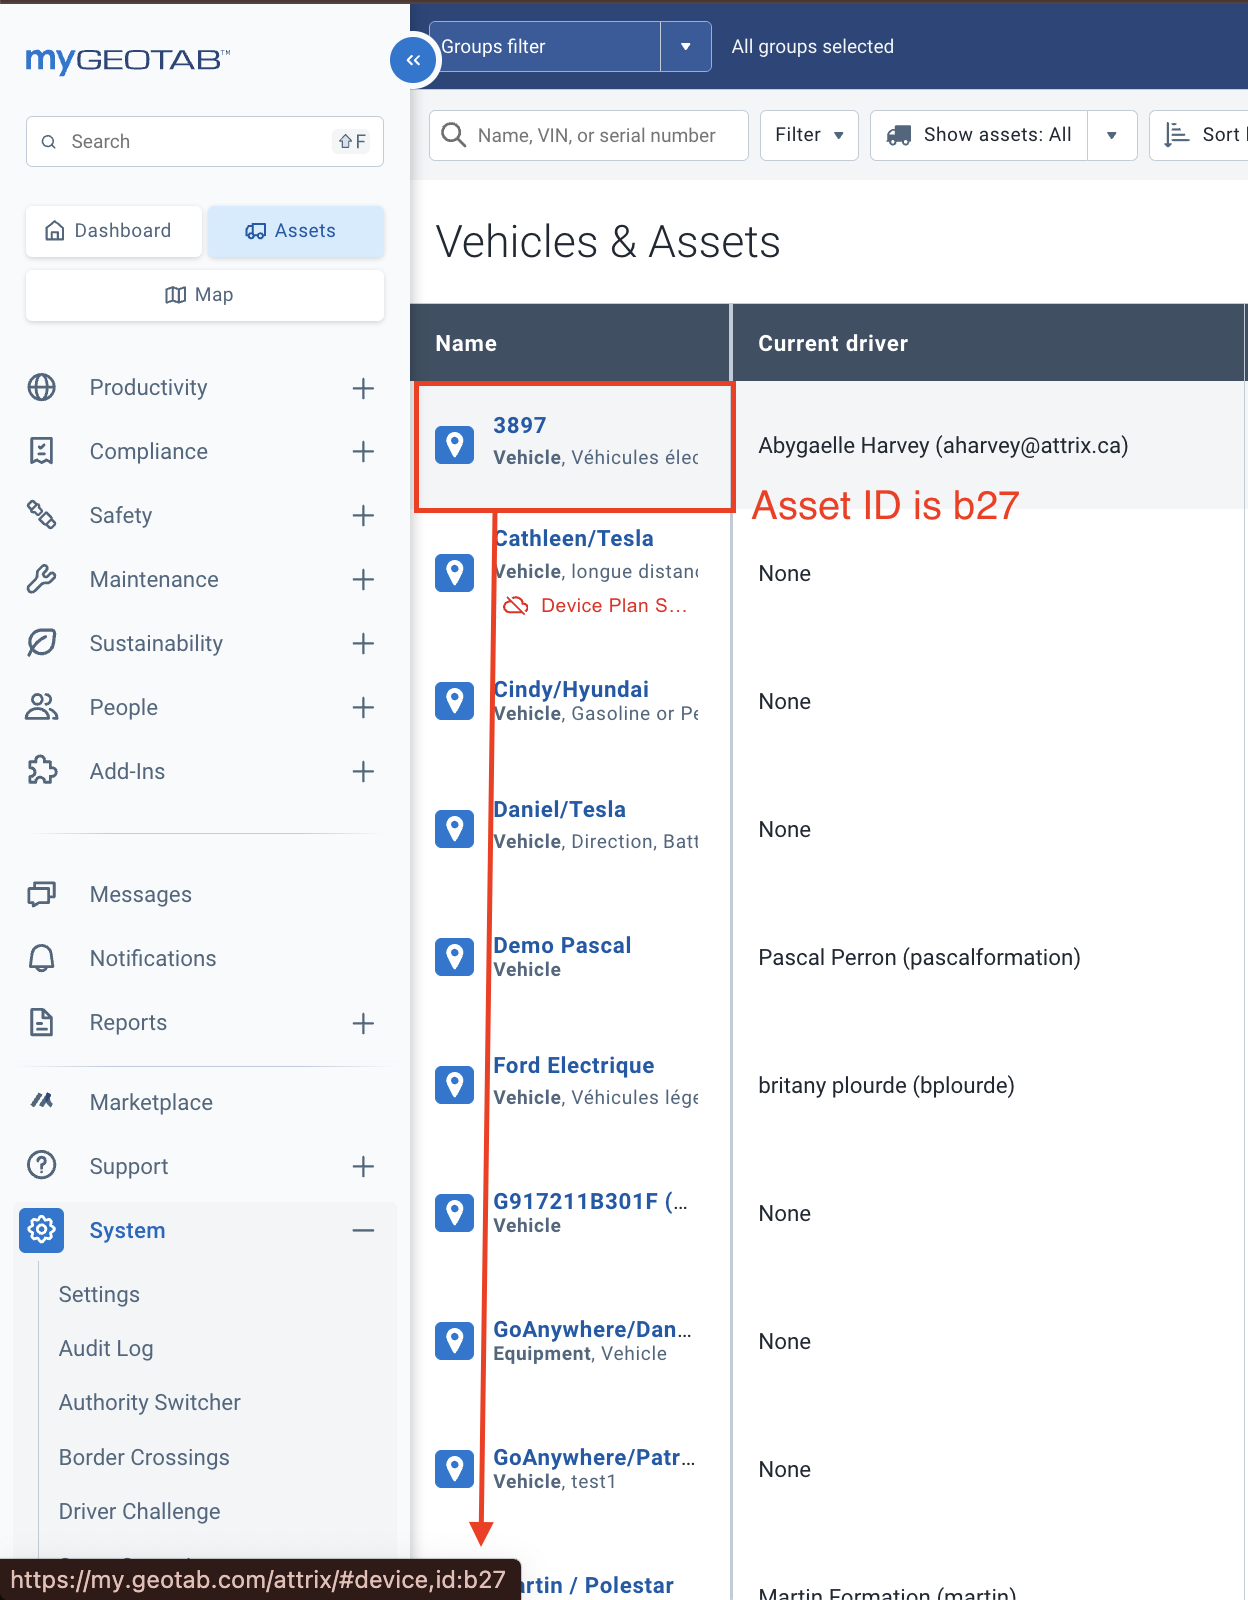The height and width of the screenshot is (1600, 1248).
Task: Open the Audit Log menu item
Action: point(106,1348)
